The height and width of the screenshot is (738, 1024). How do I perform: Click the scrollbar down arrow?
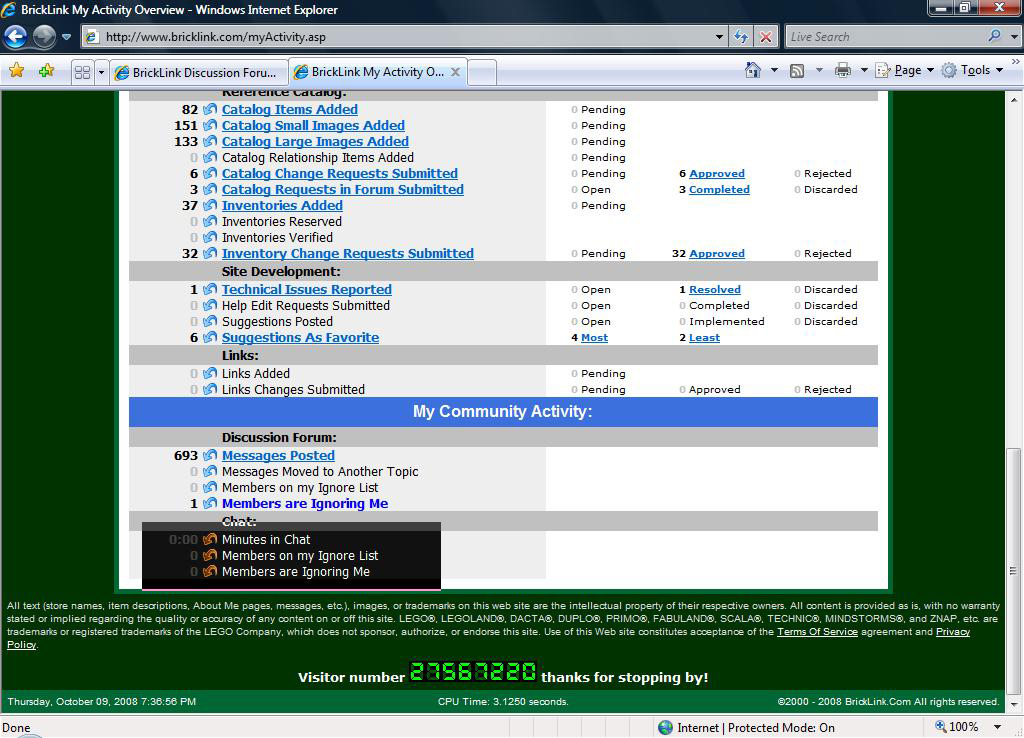click(x=1013, y=705)
